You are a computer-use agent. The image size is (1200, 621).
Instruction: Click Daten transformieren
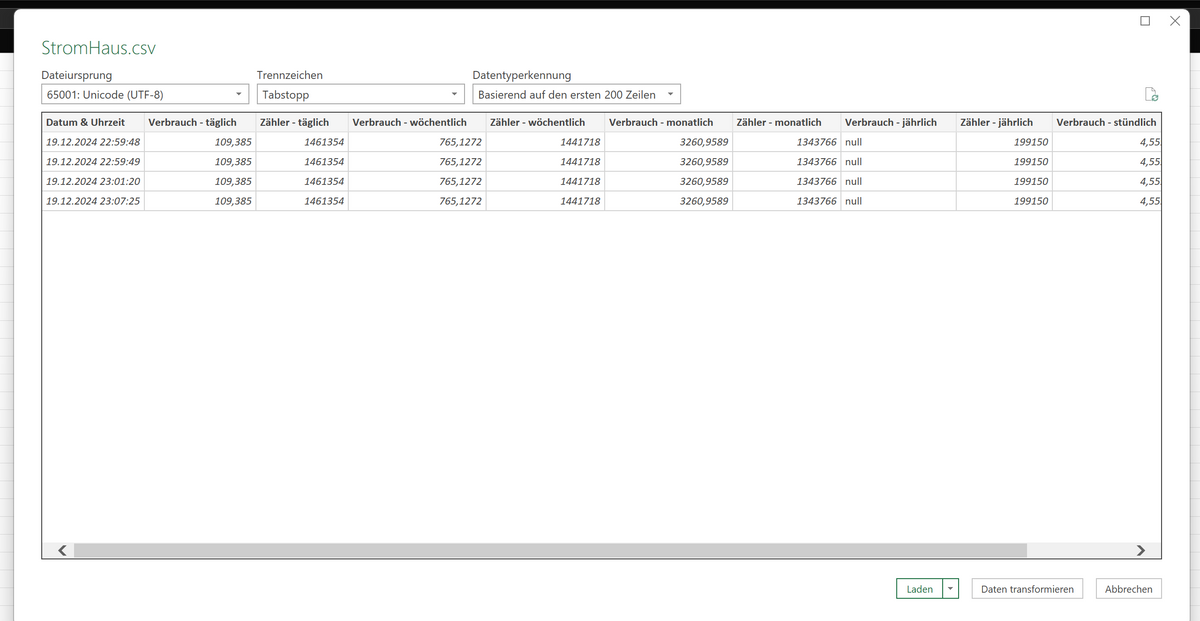[1027, 589]
